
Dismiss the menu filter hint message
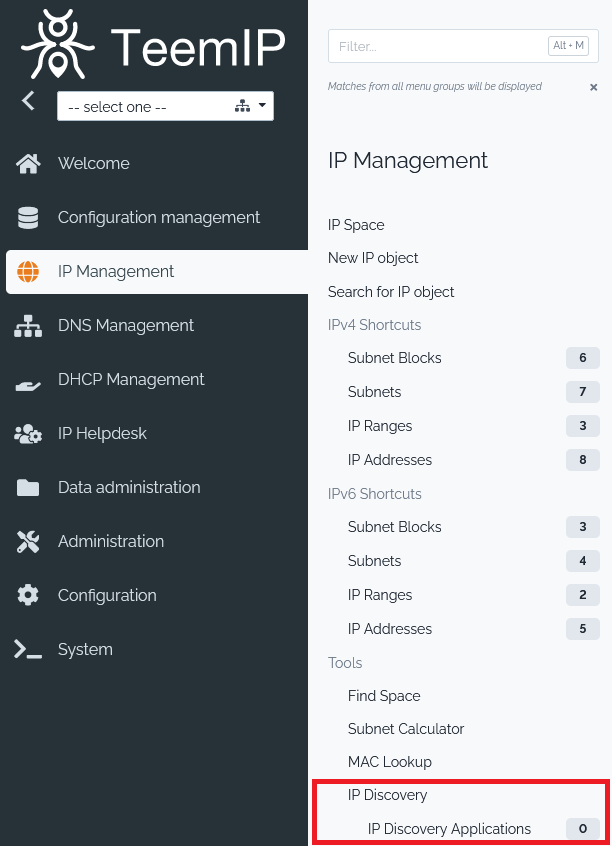pos(593,87)
